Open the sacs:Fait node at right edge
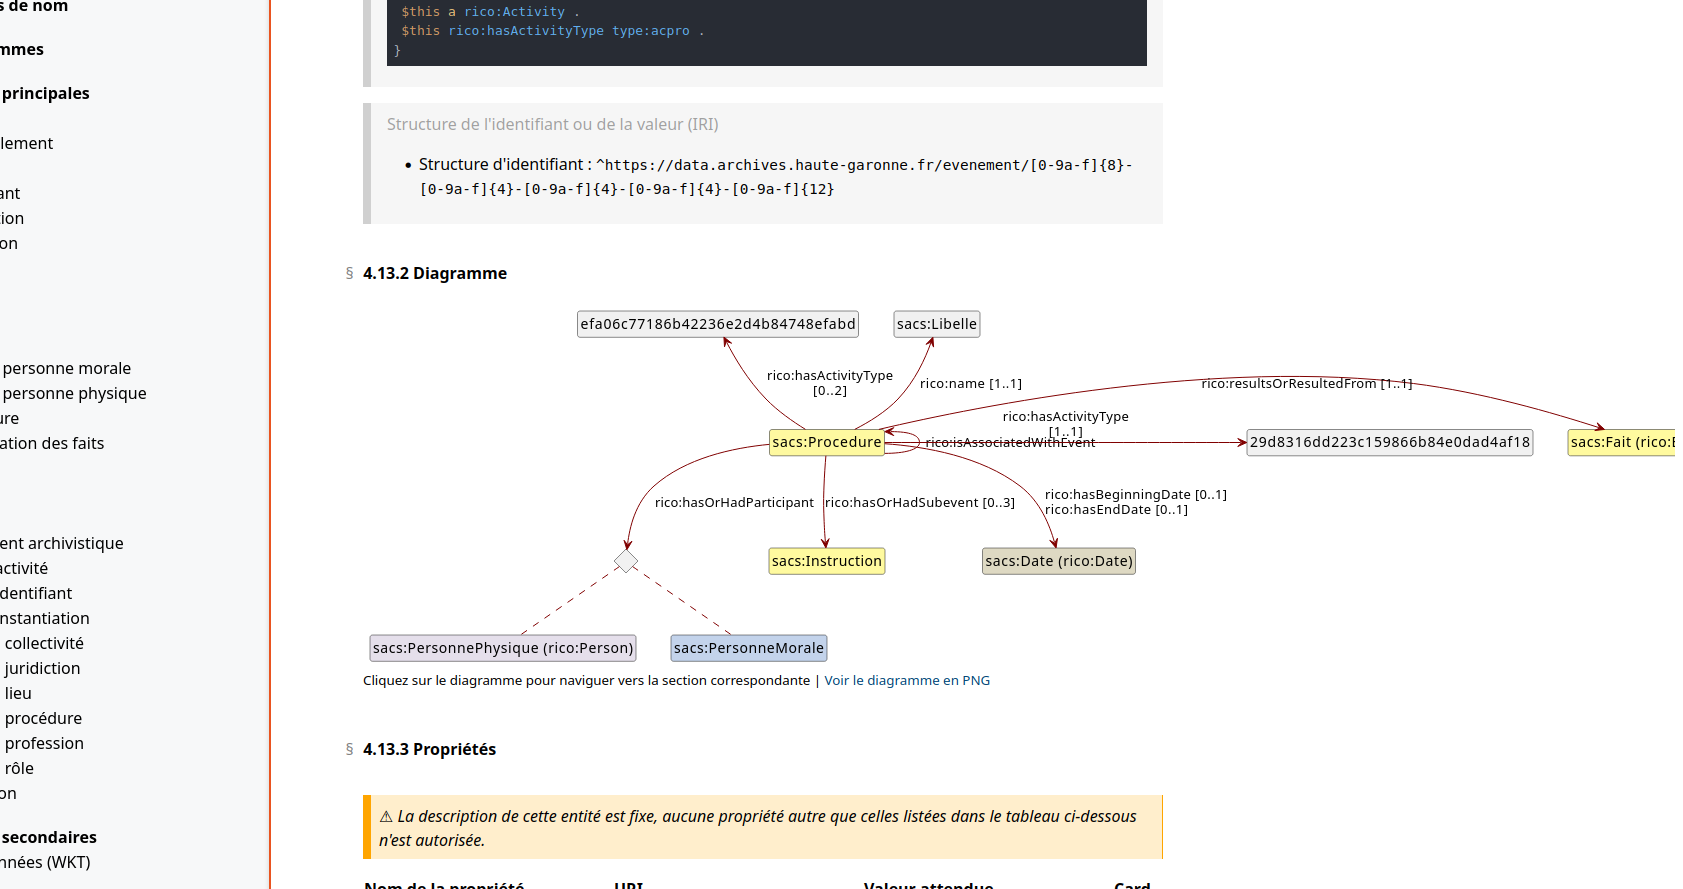Image resolution: width=1683 pixels, height=889 pixels. coord(1621,442)
